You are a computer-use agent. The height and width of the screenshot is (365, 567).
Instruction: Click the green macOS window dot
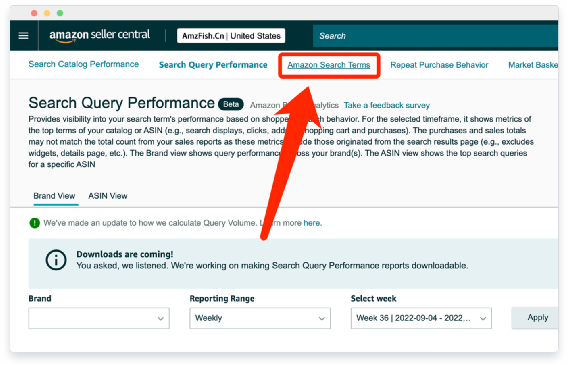pos(60,13)
